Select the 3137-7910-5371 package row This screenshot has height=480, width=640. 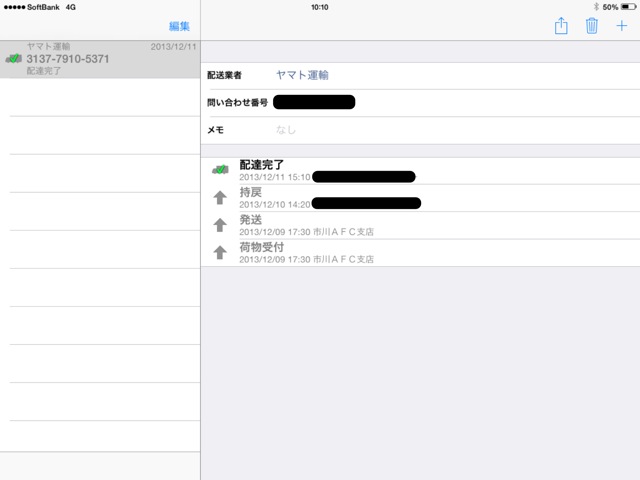100,59
